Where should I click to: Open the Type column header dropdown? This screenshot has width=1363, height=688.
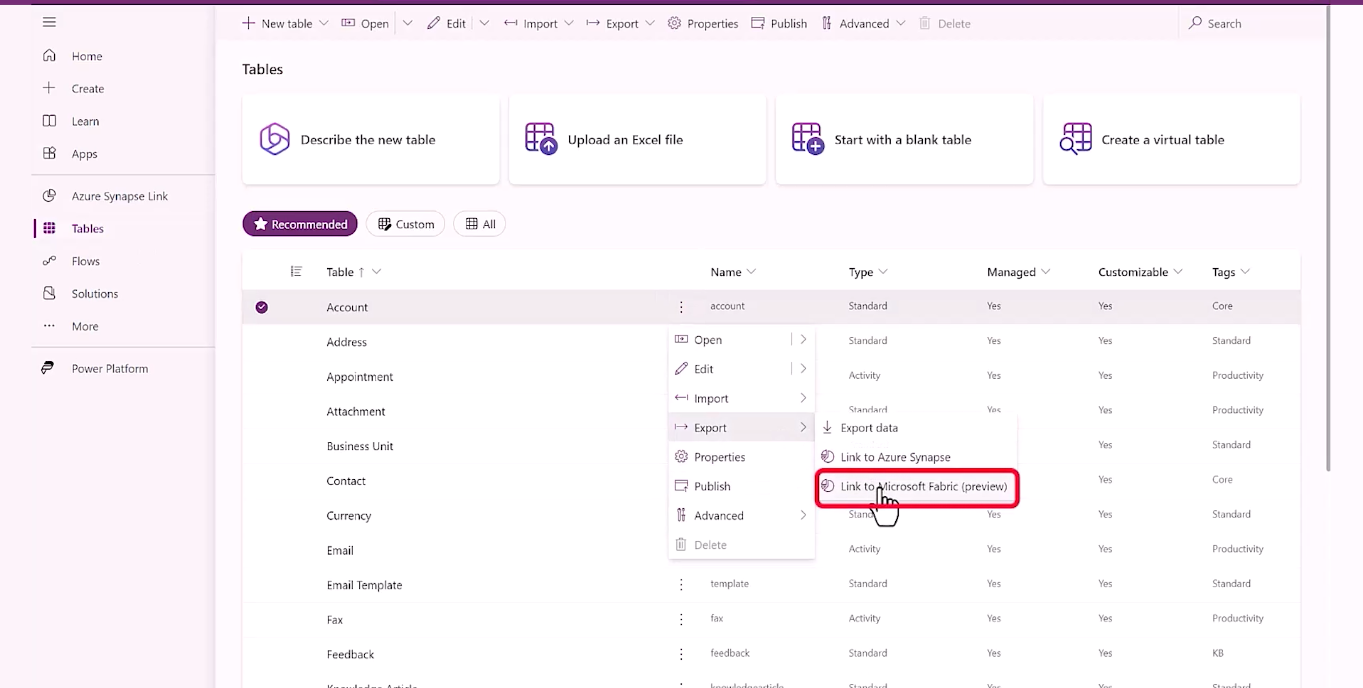[x=883, y=272]
